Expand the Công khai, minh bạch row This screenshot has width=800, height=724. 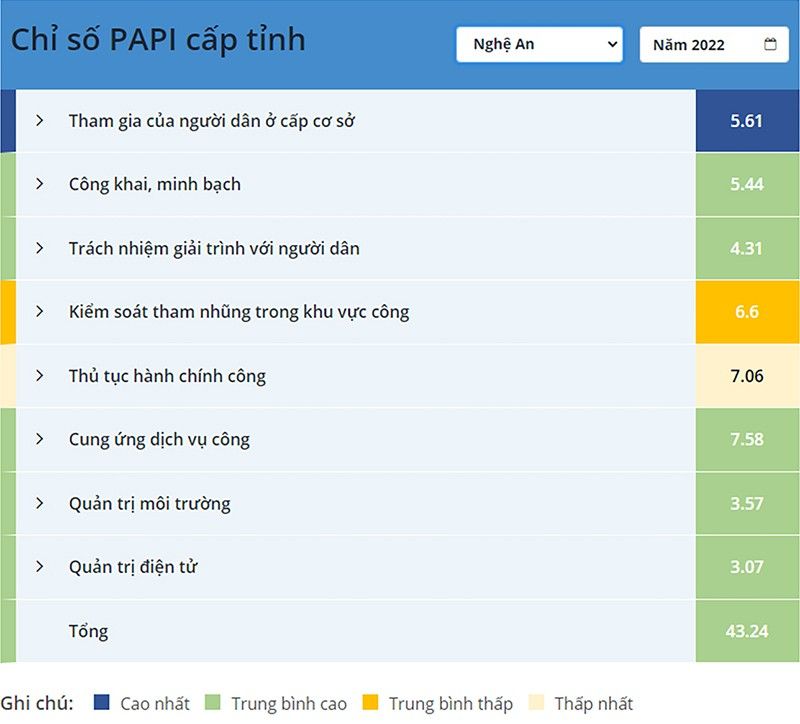pyautogui.click(x=40, y=184)
